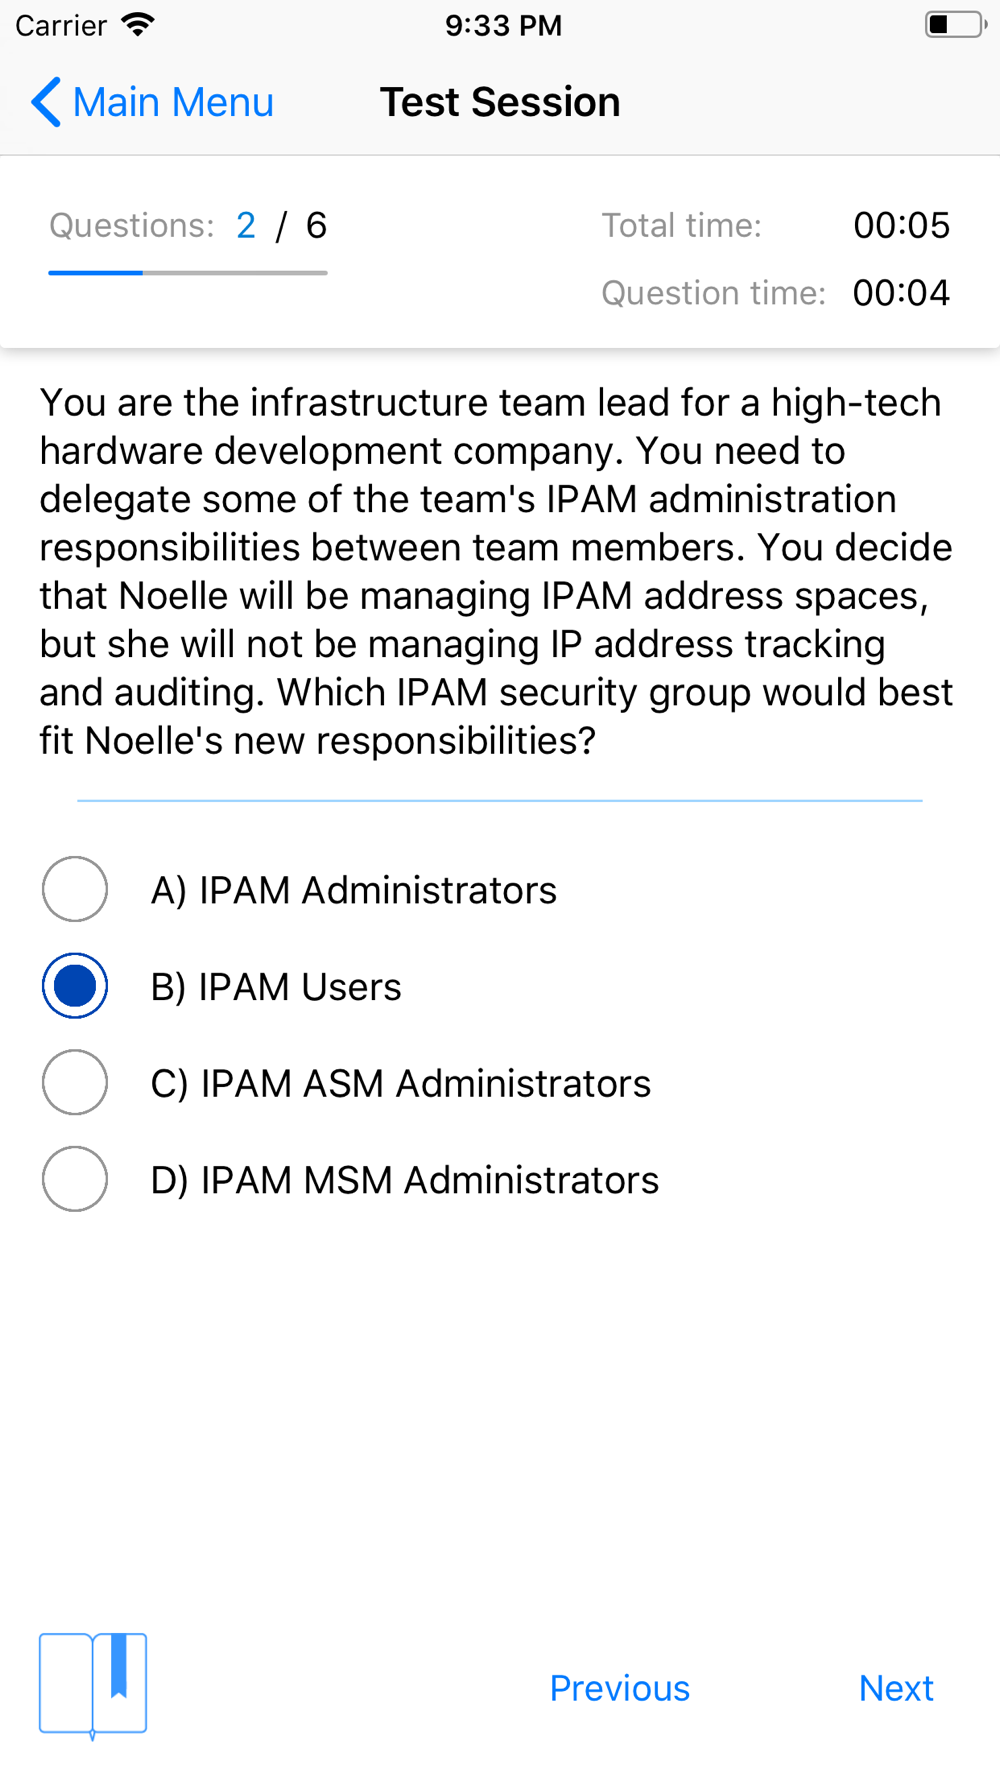The image size is (1000, 1778).
Task: Tap the battery status icon
Action: pyautogui.click(x=955, y=25)
